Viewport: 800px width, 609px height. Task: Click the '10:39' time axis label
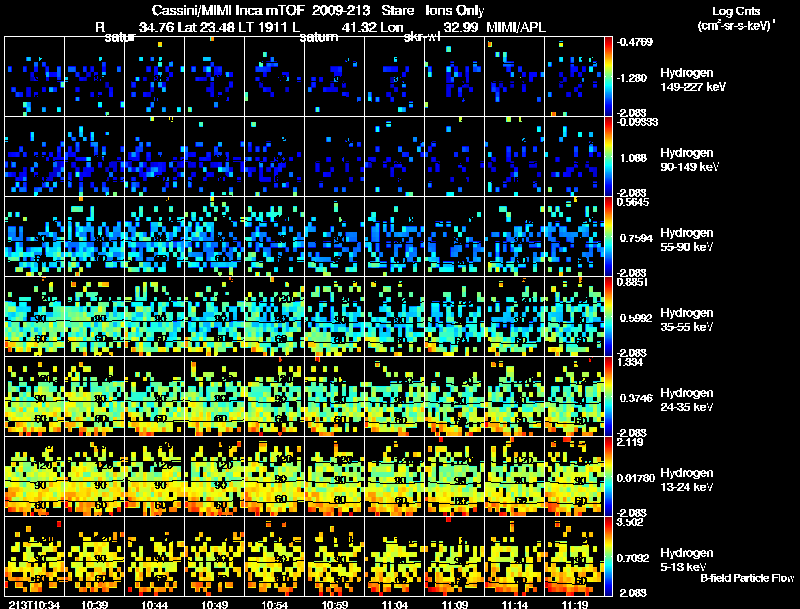coord(95,604)
